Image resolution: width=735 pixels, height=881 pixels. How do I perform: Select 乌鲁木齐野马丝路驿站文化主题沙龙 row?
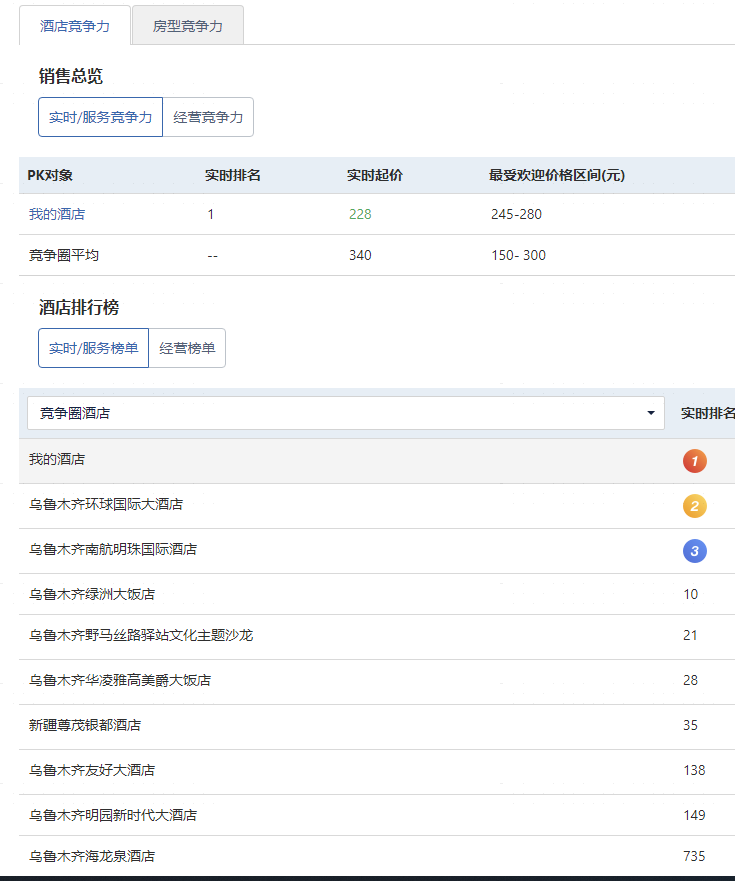(x=377, y=637)
